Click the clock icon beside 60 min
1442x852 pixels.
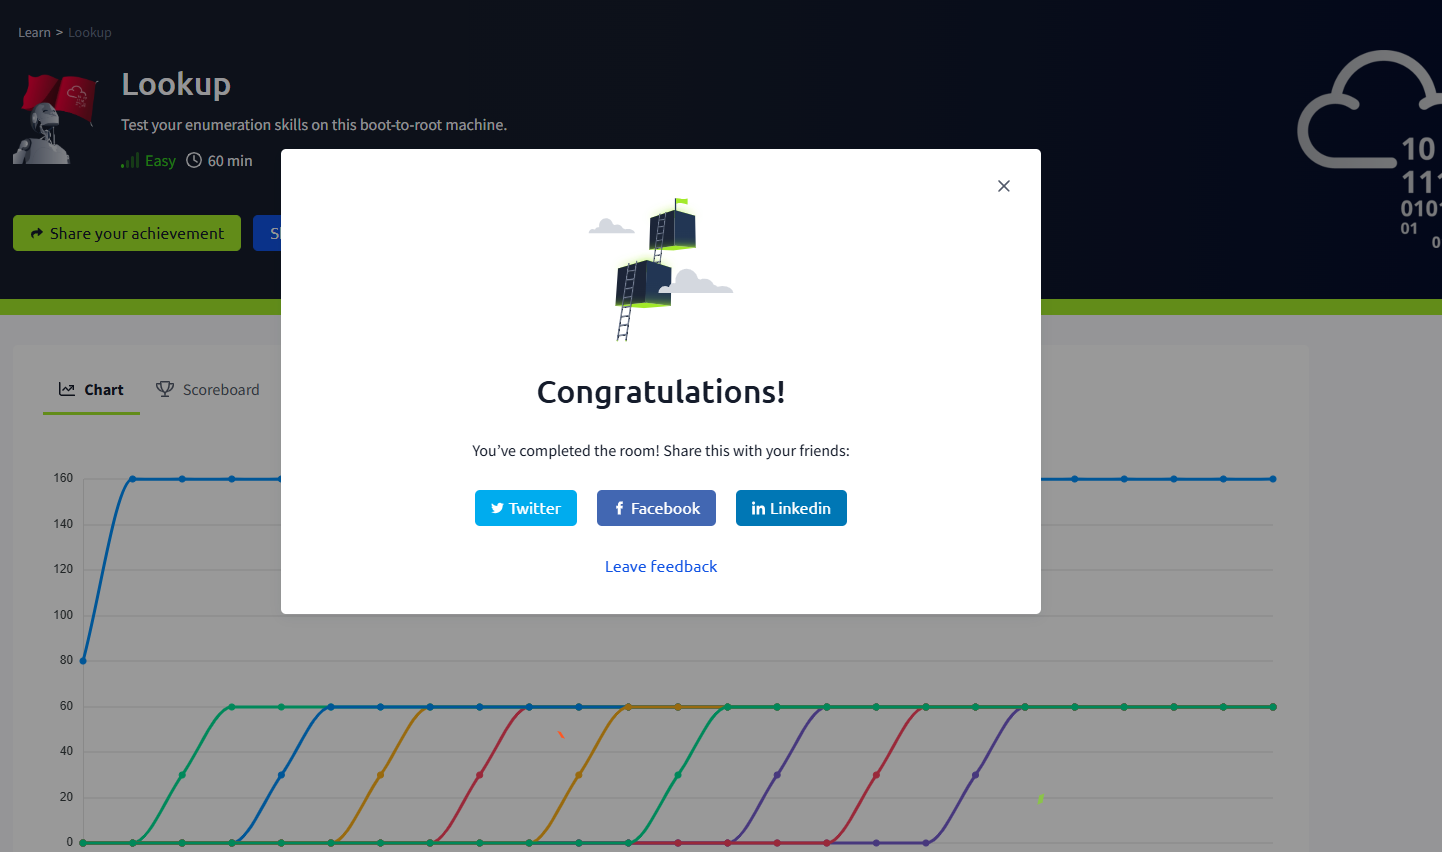194,160
